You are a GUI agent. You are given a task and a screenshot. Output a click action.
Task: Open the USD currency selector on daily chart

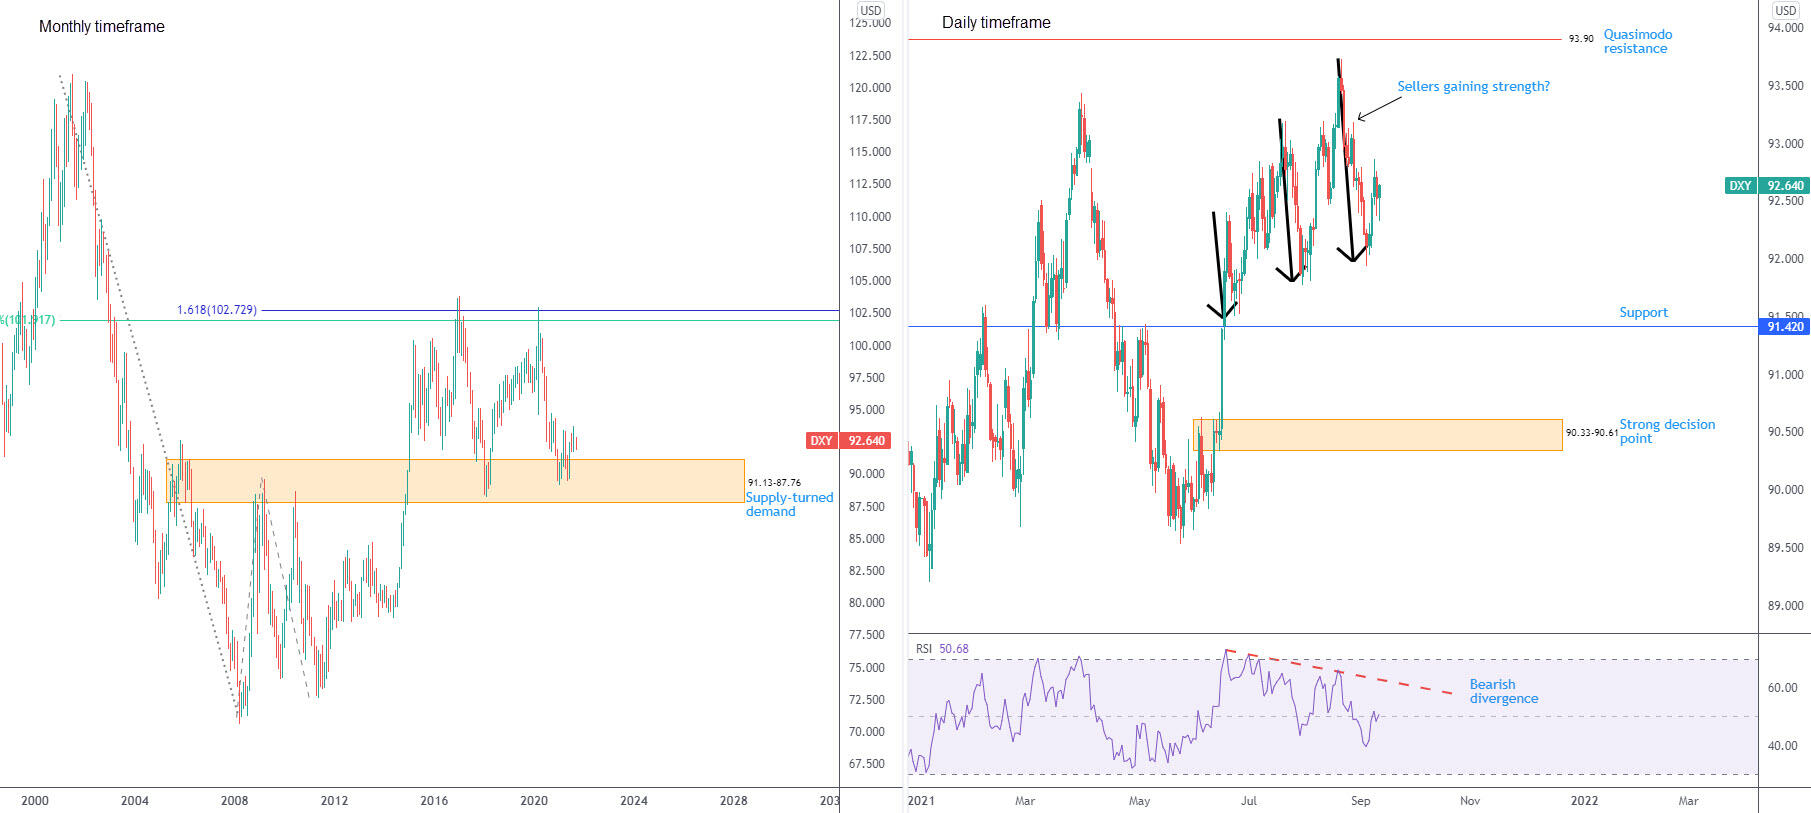pyautogui.click(x=1785, y=10)
